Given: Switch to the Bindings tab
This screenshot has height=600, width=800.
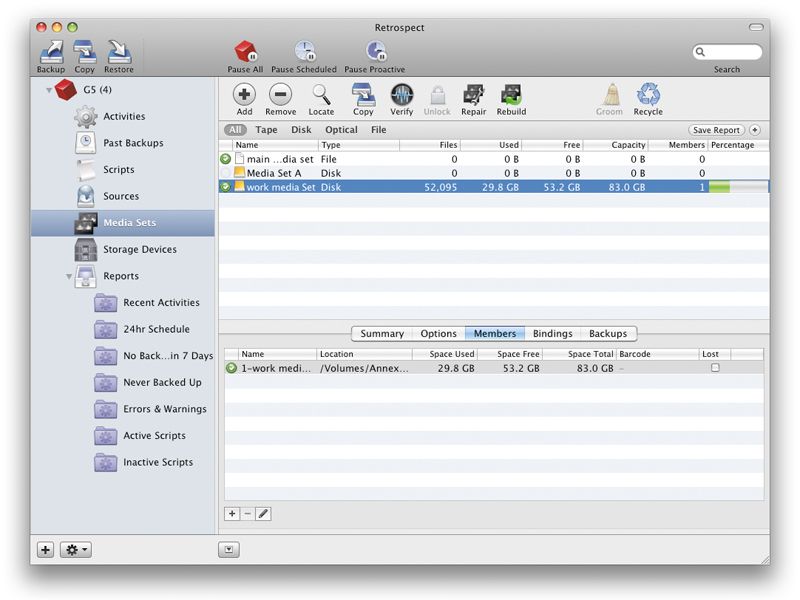Looking at the screenshot, I should tap(553, 333).
